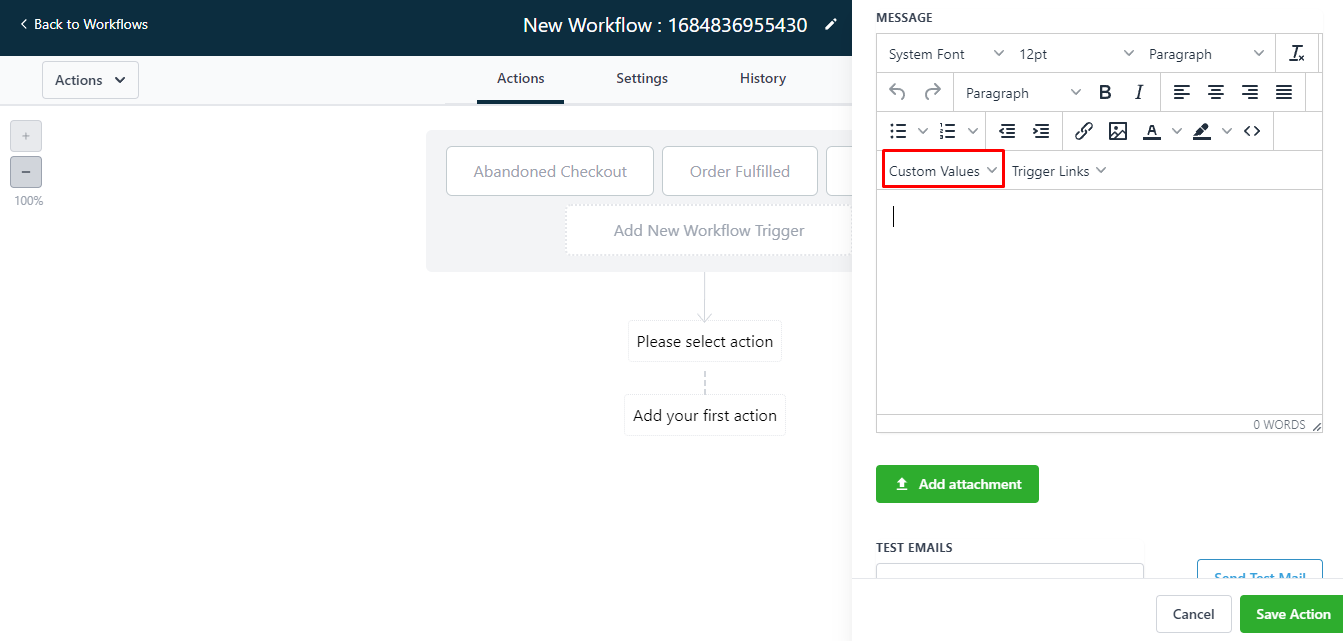Expand the Custom Values dropdown
This screenshot has height=641, width=1343.
coord(943,171)
